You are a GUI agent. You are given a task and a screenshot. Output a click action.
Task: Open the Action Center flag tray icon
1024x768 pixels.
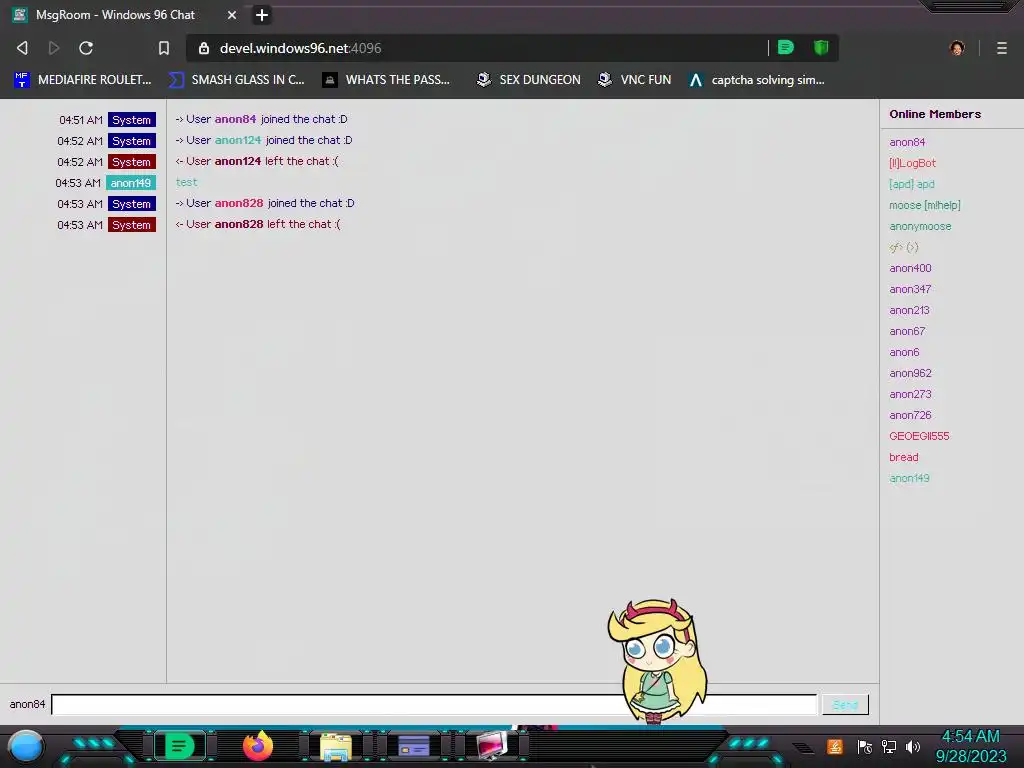(865, 746)
